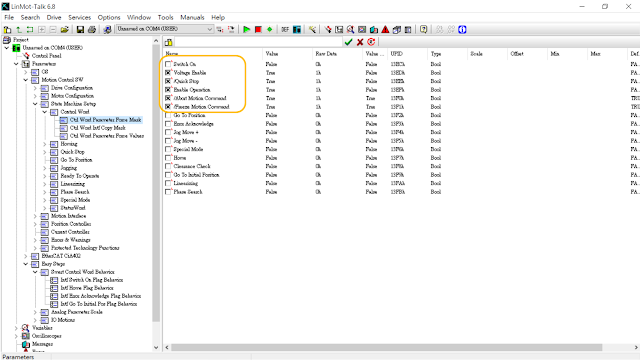Check the Jog Move + checkbox
The width and height of the screenshot is (640, 360).
pos(168,132)
